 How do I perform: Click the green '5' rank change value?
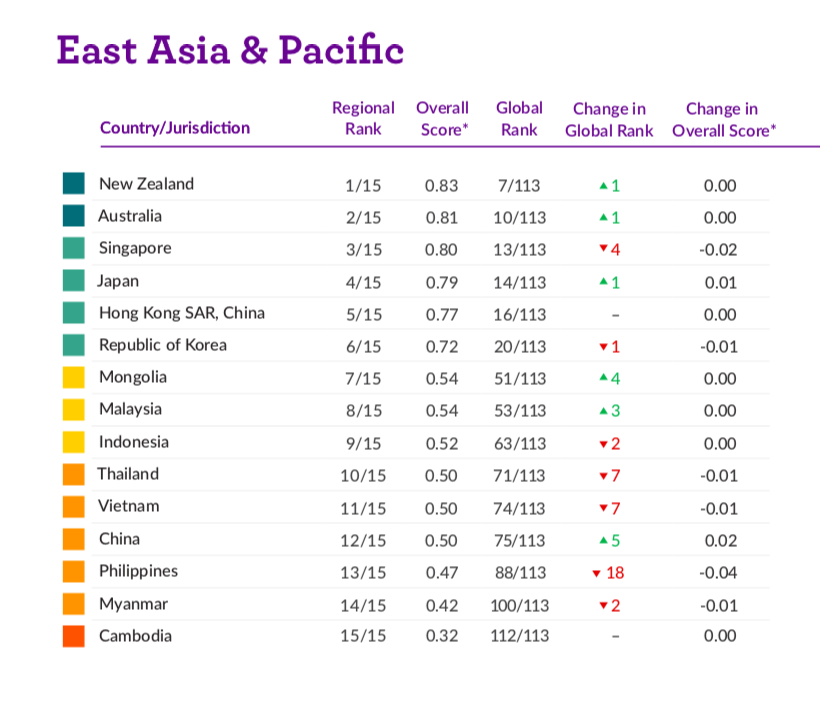[616, 541]
